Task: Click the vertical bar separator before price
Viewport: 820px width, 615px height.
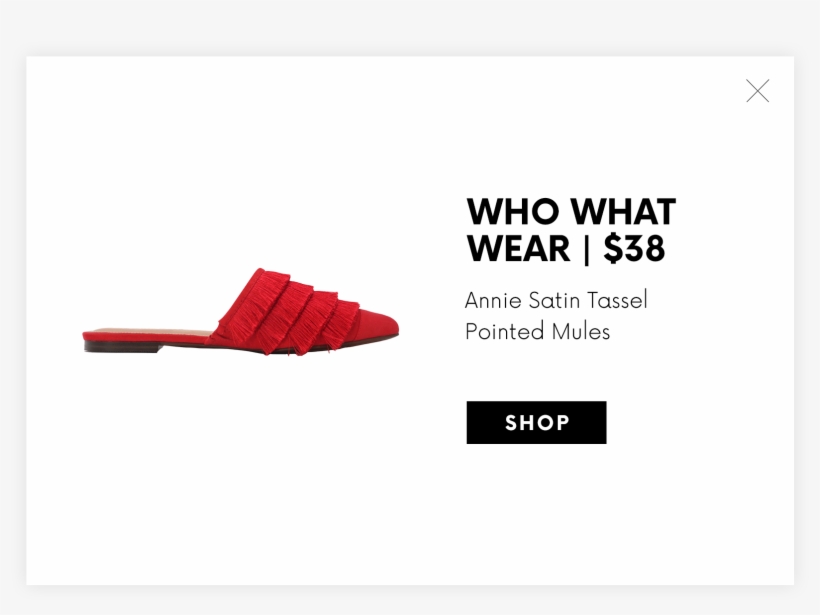Action: tap(586, 249)
